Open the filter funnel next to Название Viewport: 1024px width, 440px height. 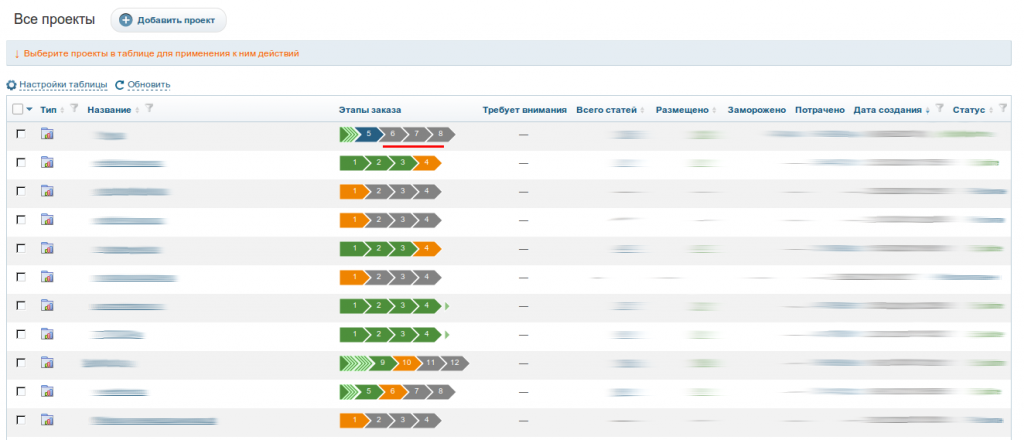coord(149,108)
